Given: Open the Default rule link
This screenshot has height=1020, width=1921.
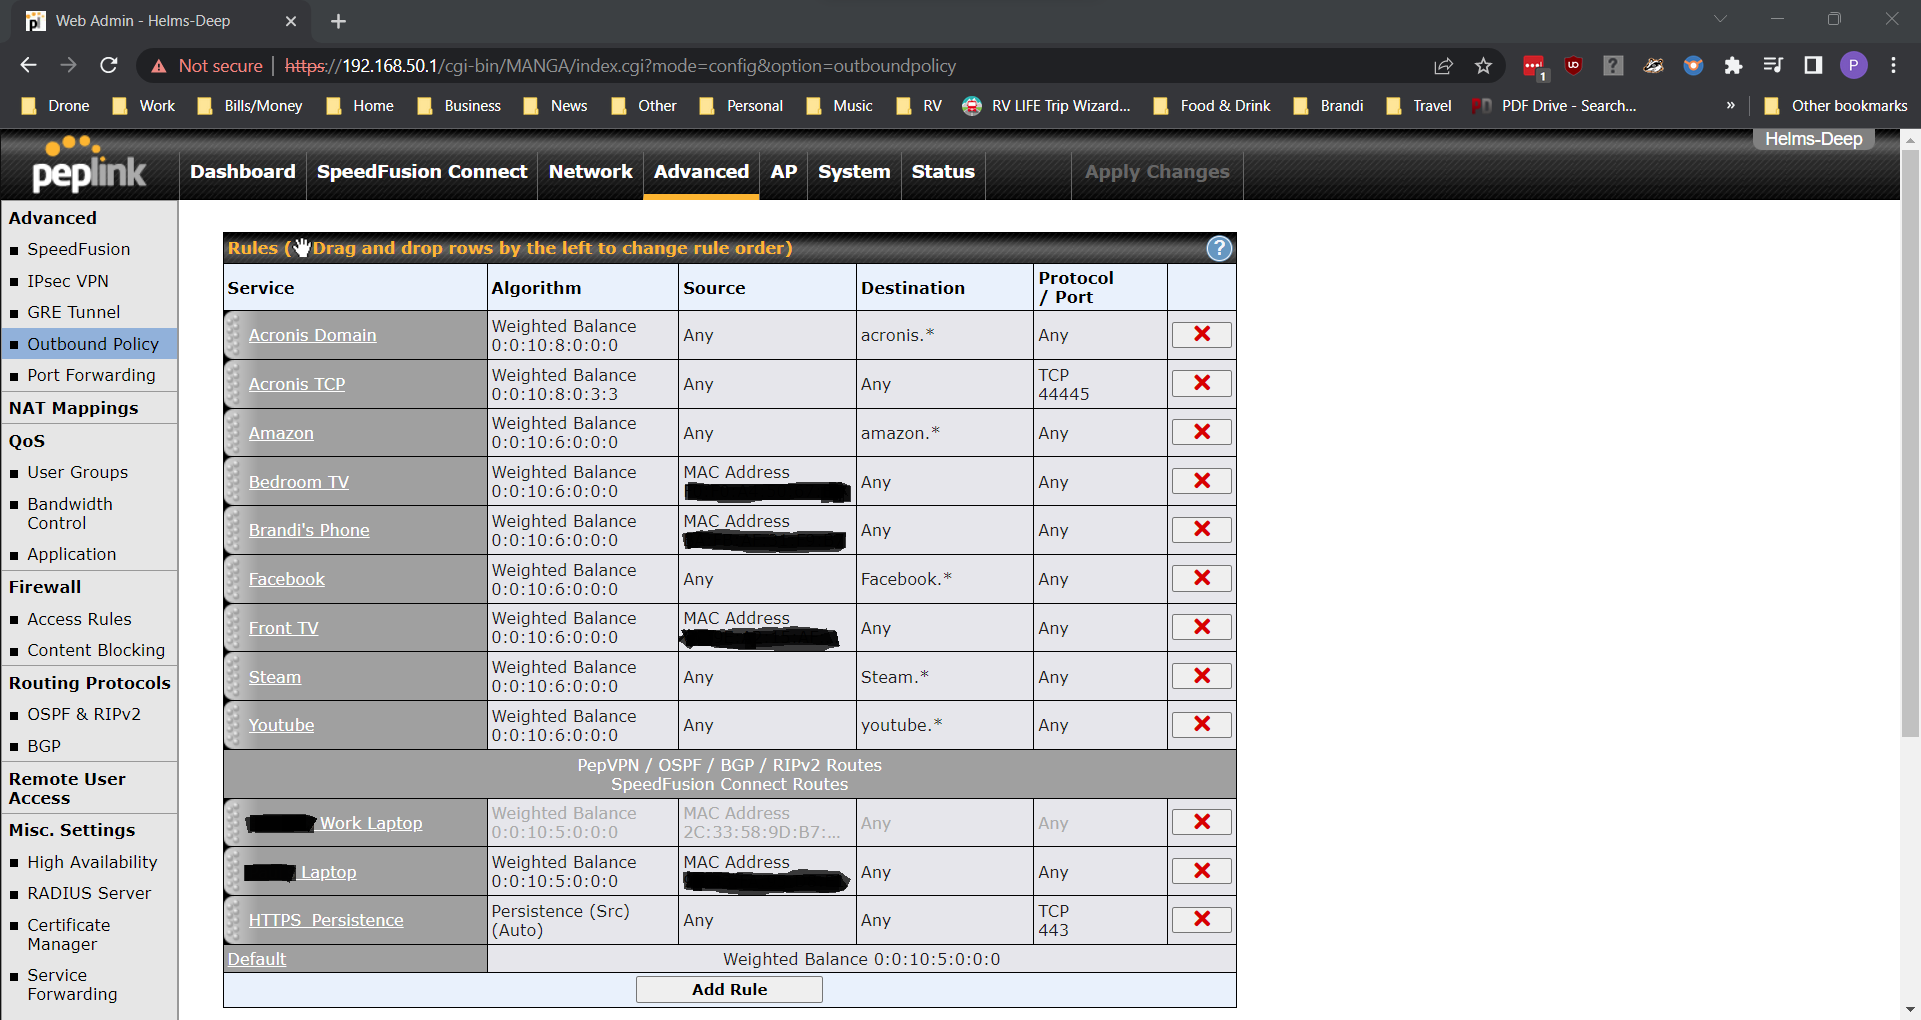Looking at the screenshot, I should (x=256, y=960).
